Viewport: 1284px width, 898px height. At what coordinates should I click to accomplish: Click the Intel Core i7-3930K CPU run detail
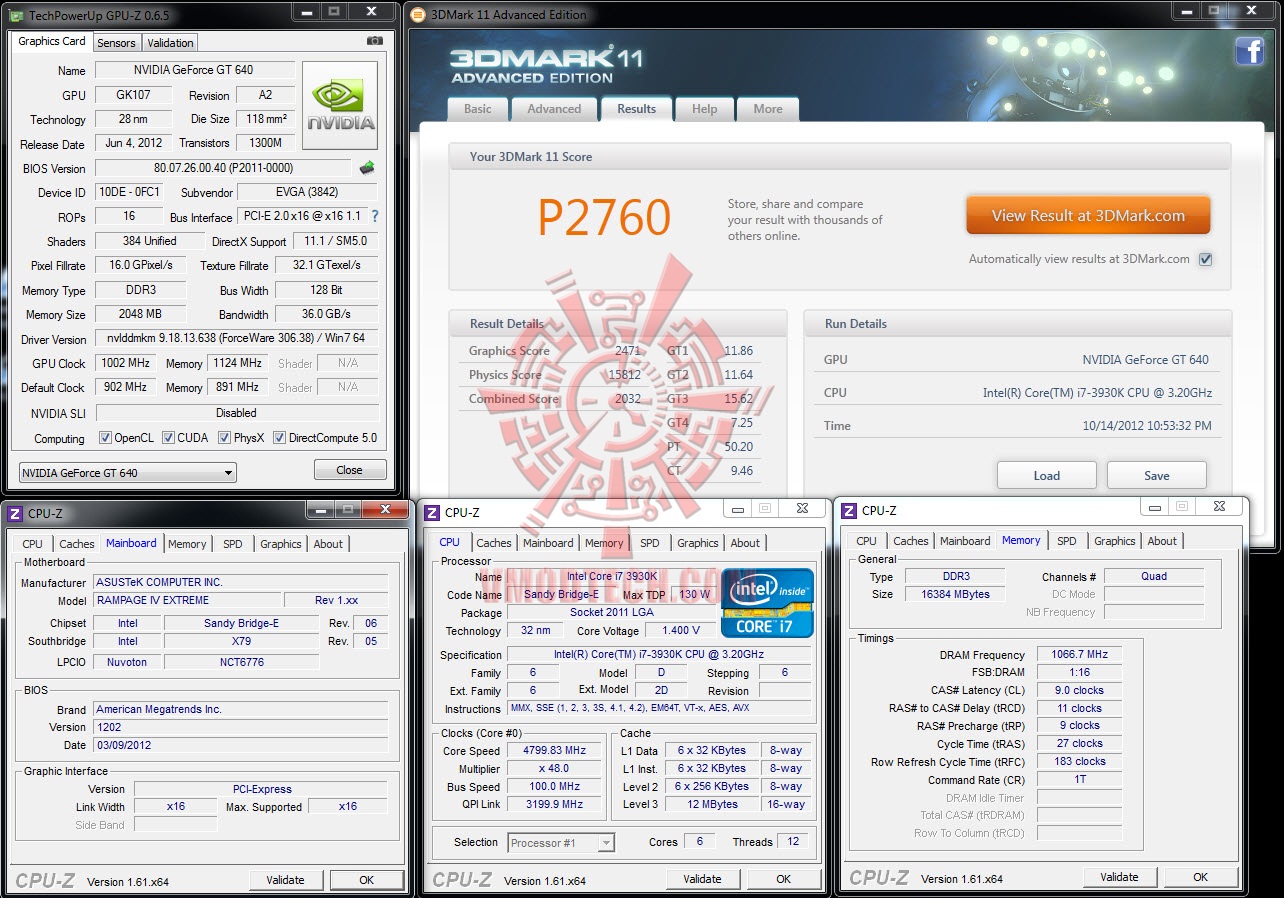click(1097, 393)
